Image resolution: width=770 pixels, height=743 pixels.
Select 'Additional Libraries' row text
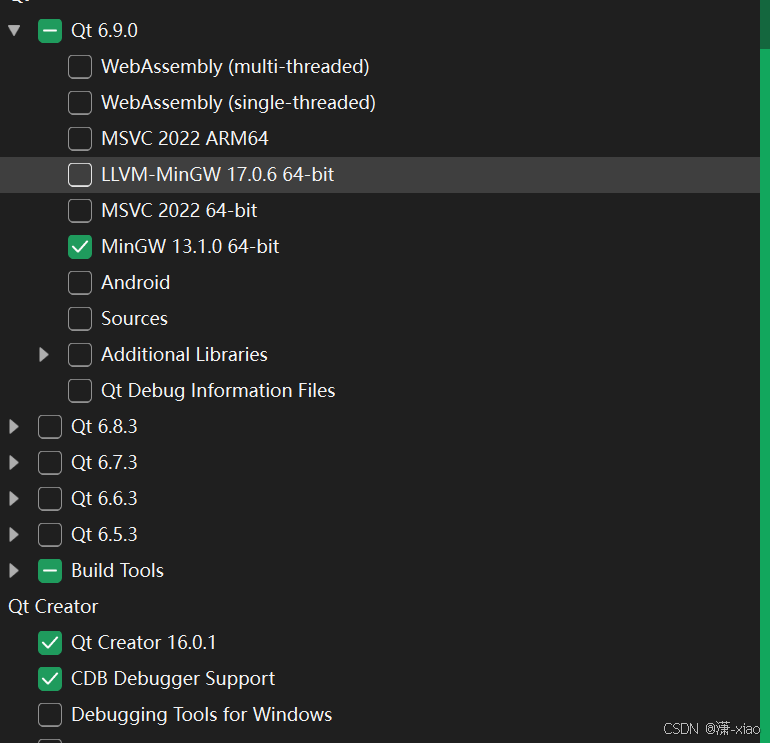[184, 355]
